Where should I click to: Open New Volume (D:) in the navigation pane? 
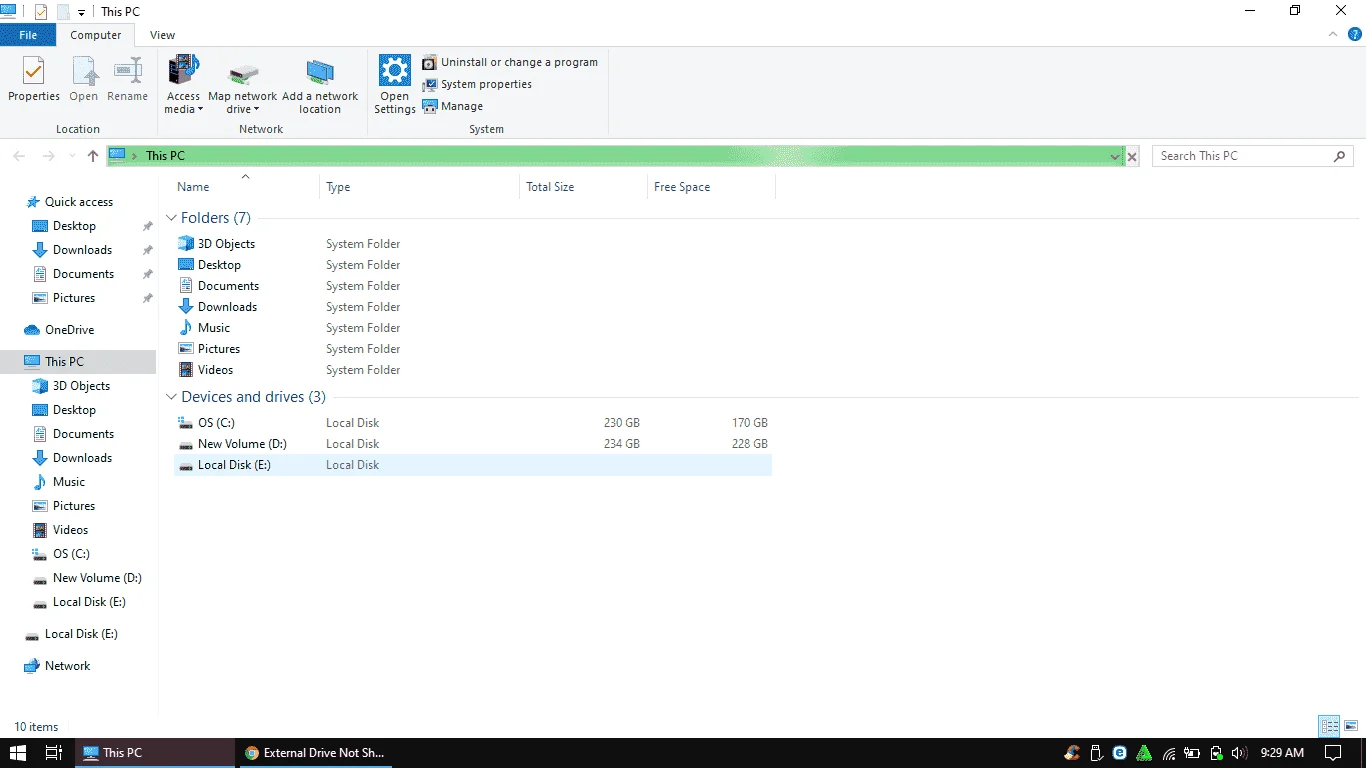[97, 578]
